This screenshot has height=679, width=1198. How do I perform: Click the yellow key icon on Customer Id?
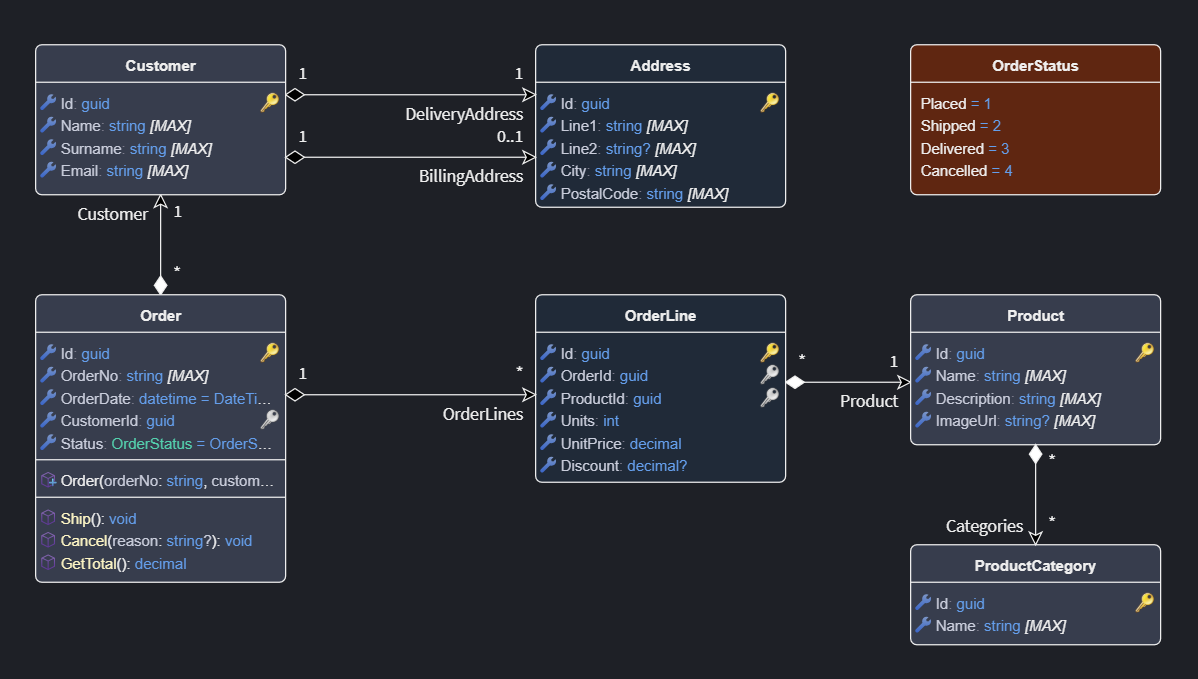coord(269,101)
